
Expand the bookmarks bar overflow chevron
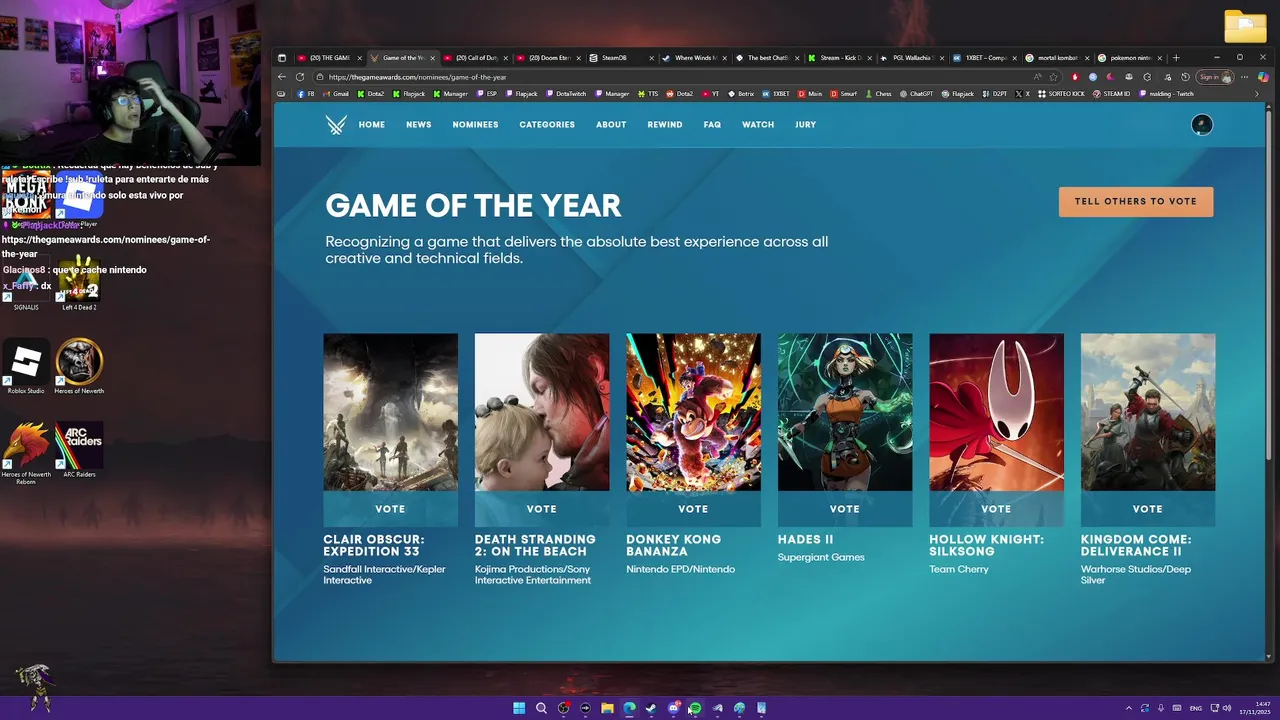point(1257,94)
